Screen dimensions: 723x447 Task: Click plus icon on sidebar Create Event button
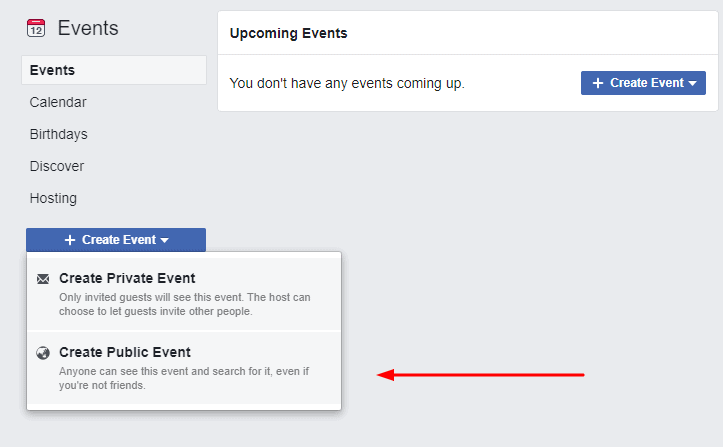coord(70,240)
